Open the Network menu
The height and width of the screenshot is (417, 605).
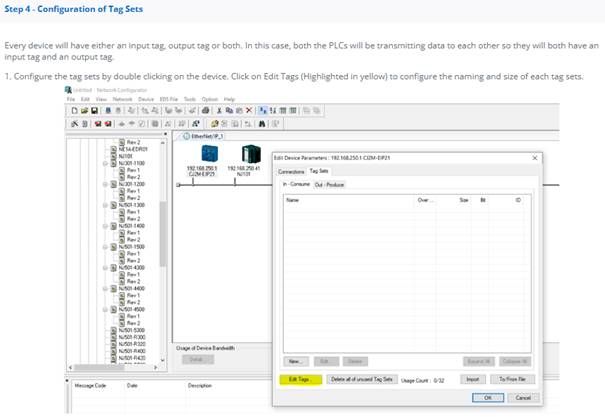point(122,99)
